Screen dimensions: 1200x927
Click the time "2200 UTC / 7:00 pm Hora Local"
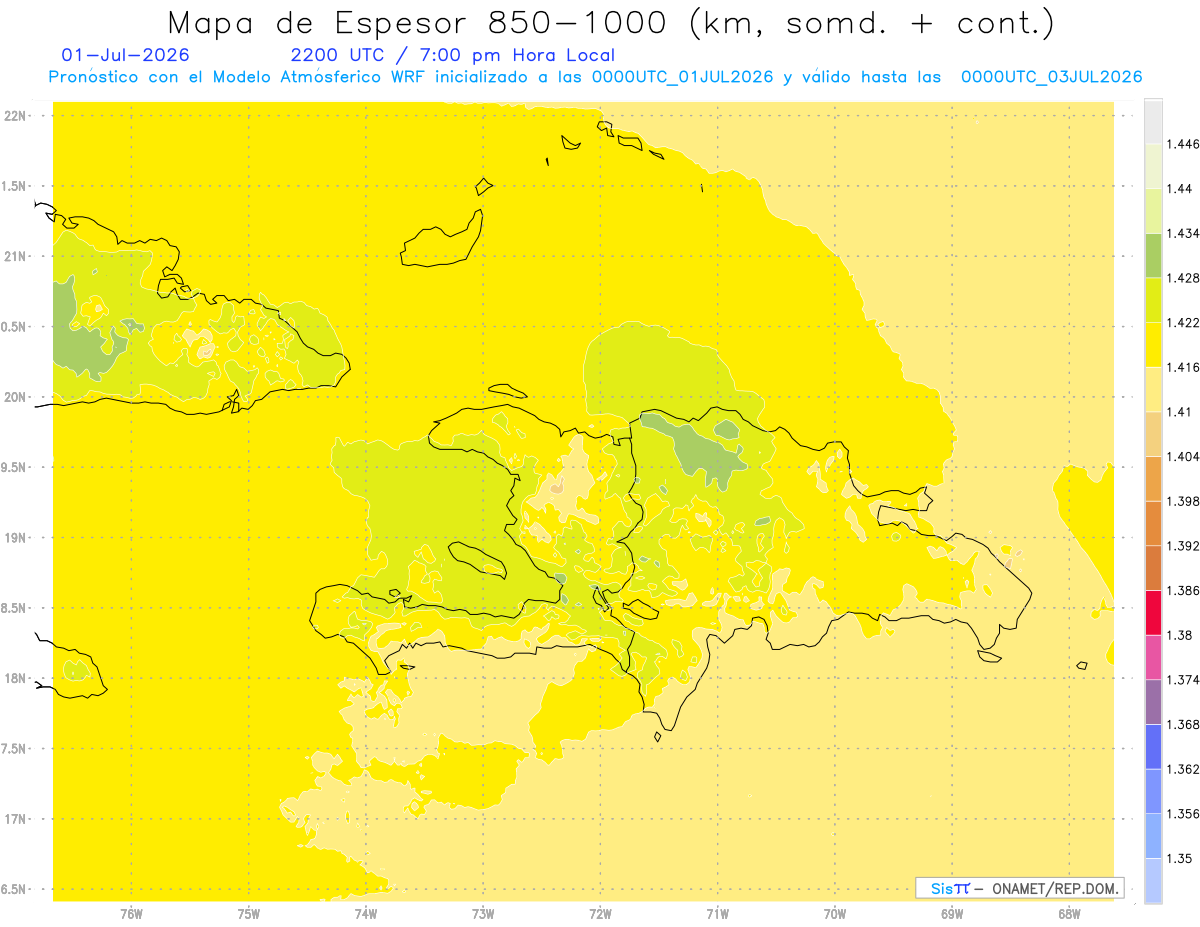pos(453,55)
